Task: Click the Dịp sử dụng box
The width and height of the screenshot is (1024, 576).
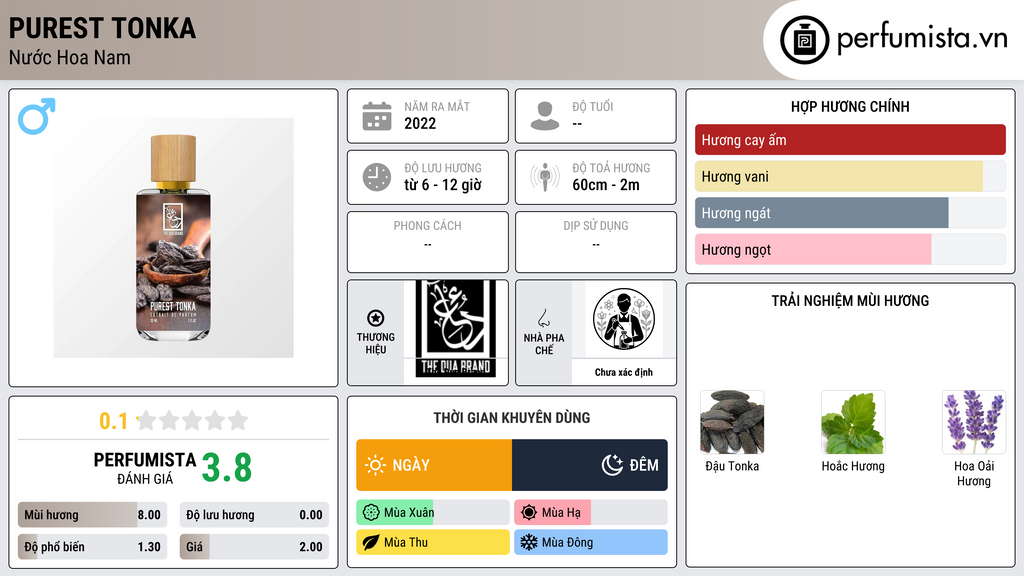Action: coord(596,242)
